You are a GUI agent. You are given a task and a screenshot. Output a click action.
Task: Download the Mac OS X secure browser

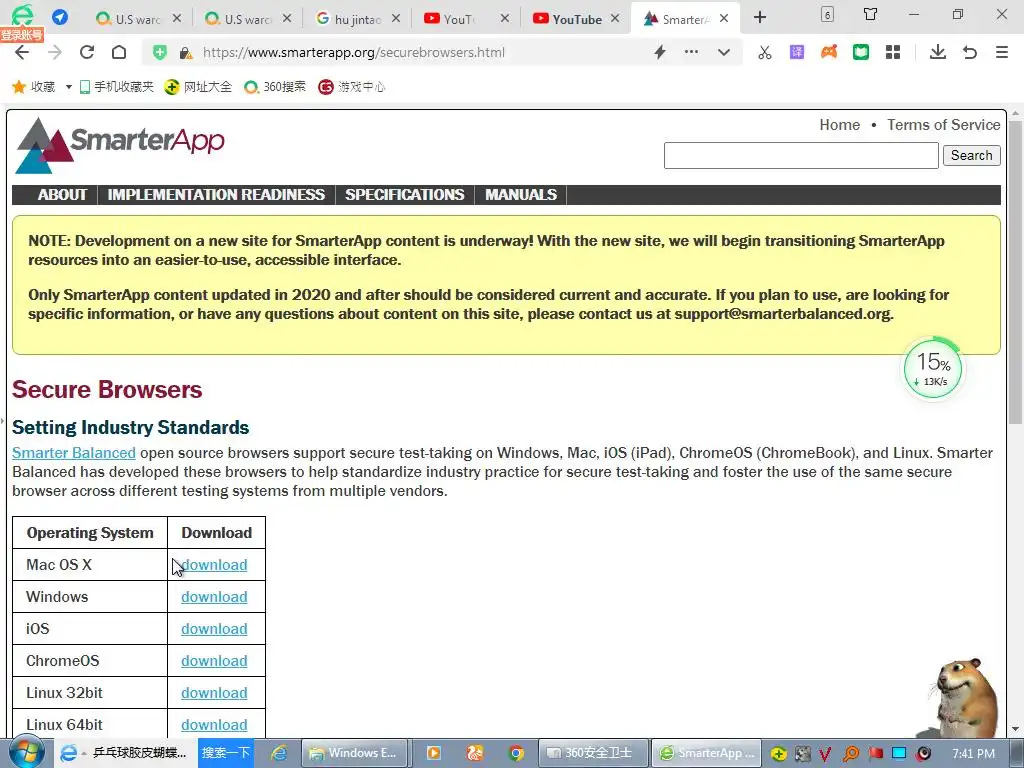pyautogui.click(x=214, y=565)
